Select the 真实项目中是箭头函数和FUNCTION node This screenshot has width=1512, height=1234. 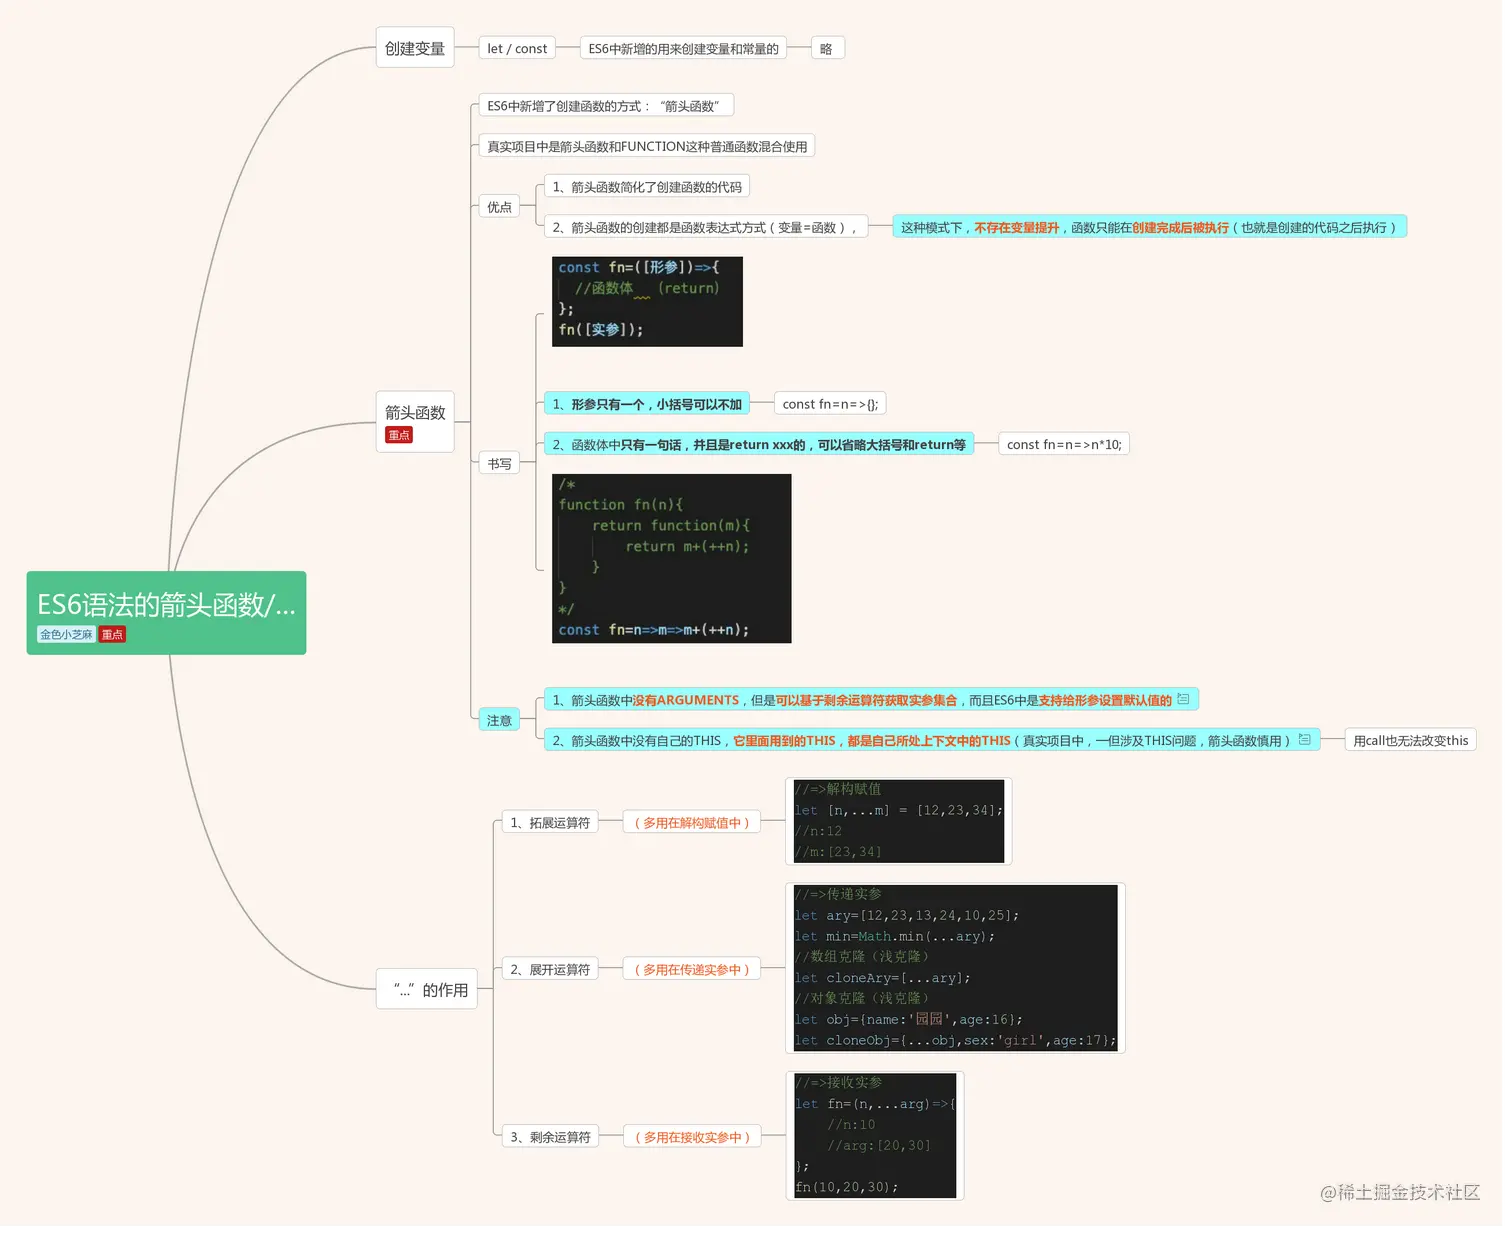647,146
